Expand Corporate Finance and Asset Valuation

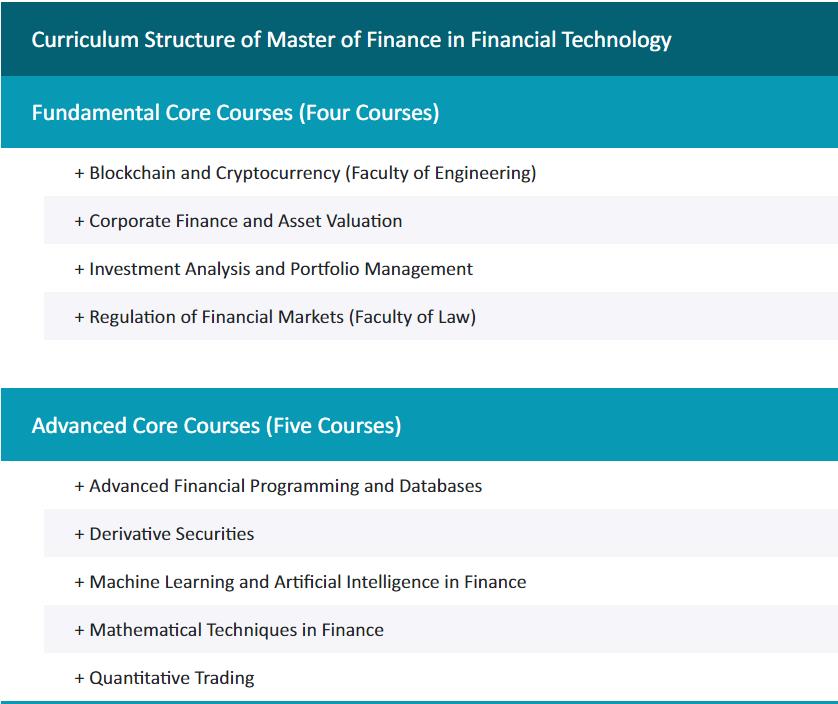click(x=245, y=221)
